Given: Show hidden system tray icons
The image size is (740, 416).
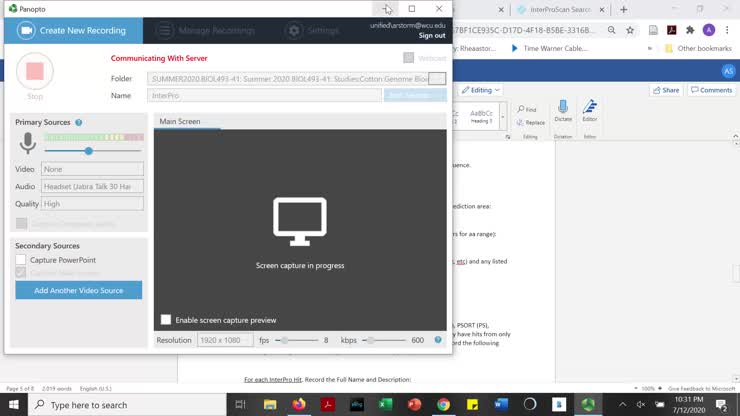Looking at the screenshot, I should coord(622,405).
